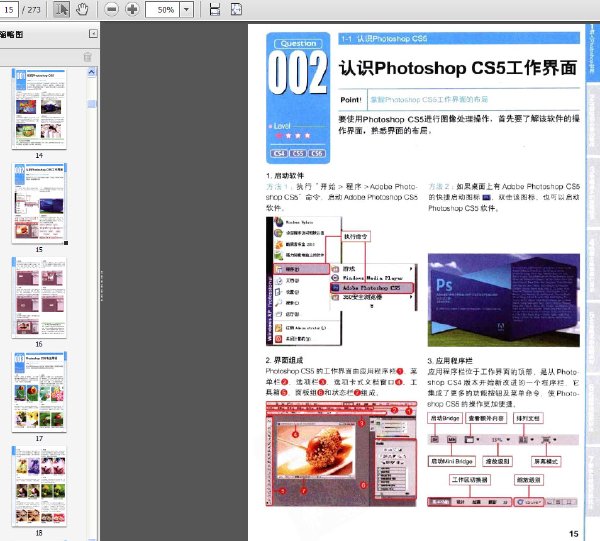
Task: Choose the fit width page view icon
Action: click(215, 10)
